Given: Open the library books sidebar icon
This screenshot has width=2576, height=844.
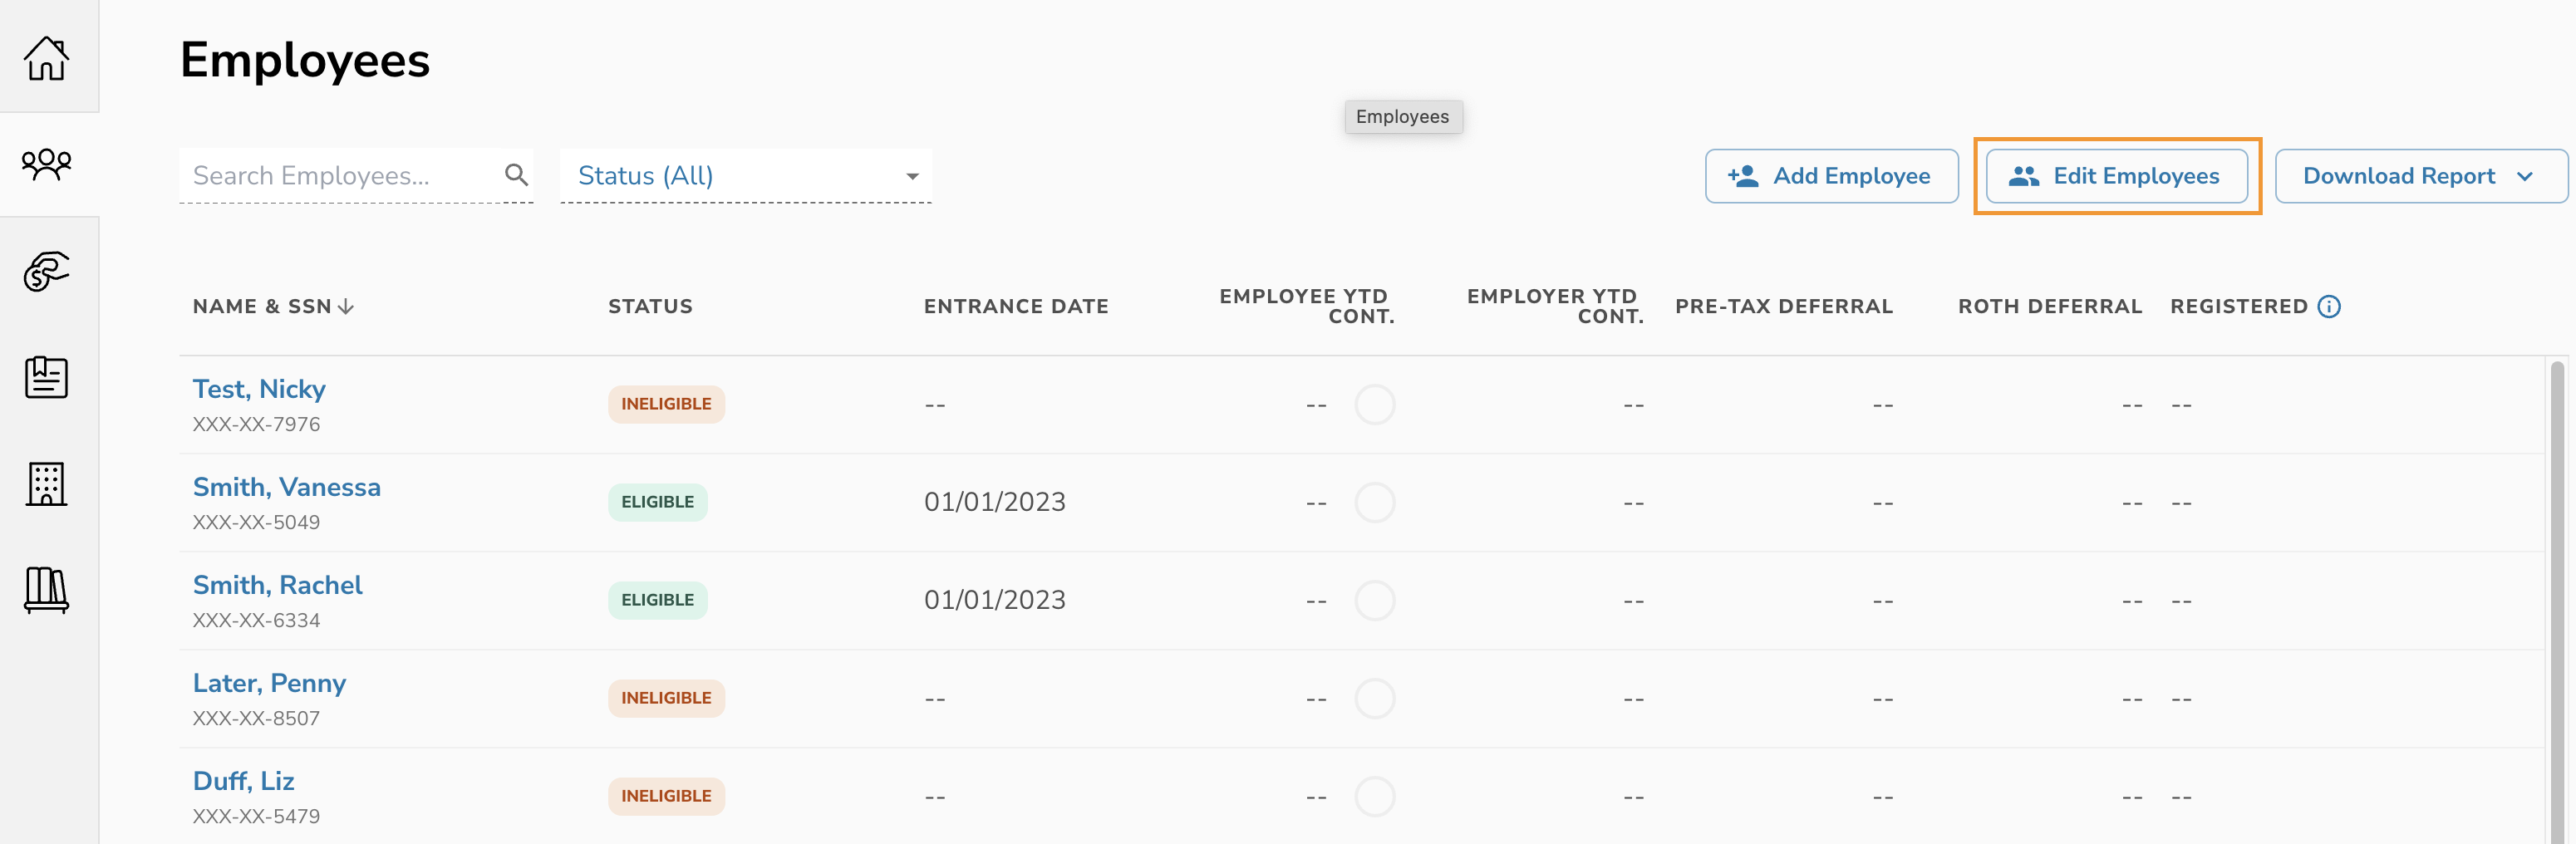Looking at the screenshot, I should (46, 590).
